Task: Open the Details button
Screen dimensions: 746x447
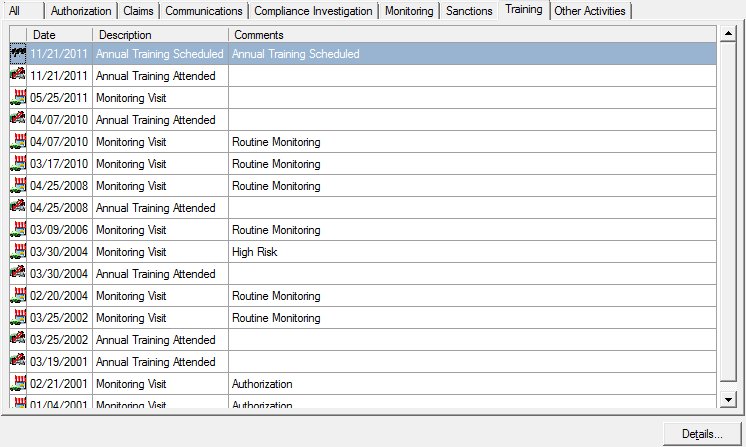Action: [702, 434]
